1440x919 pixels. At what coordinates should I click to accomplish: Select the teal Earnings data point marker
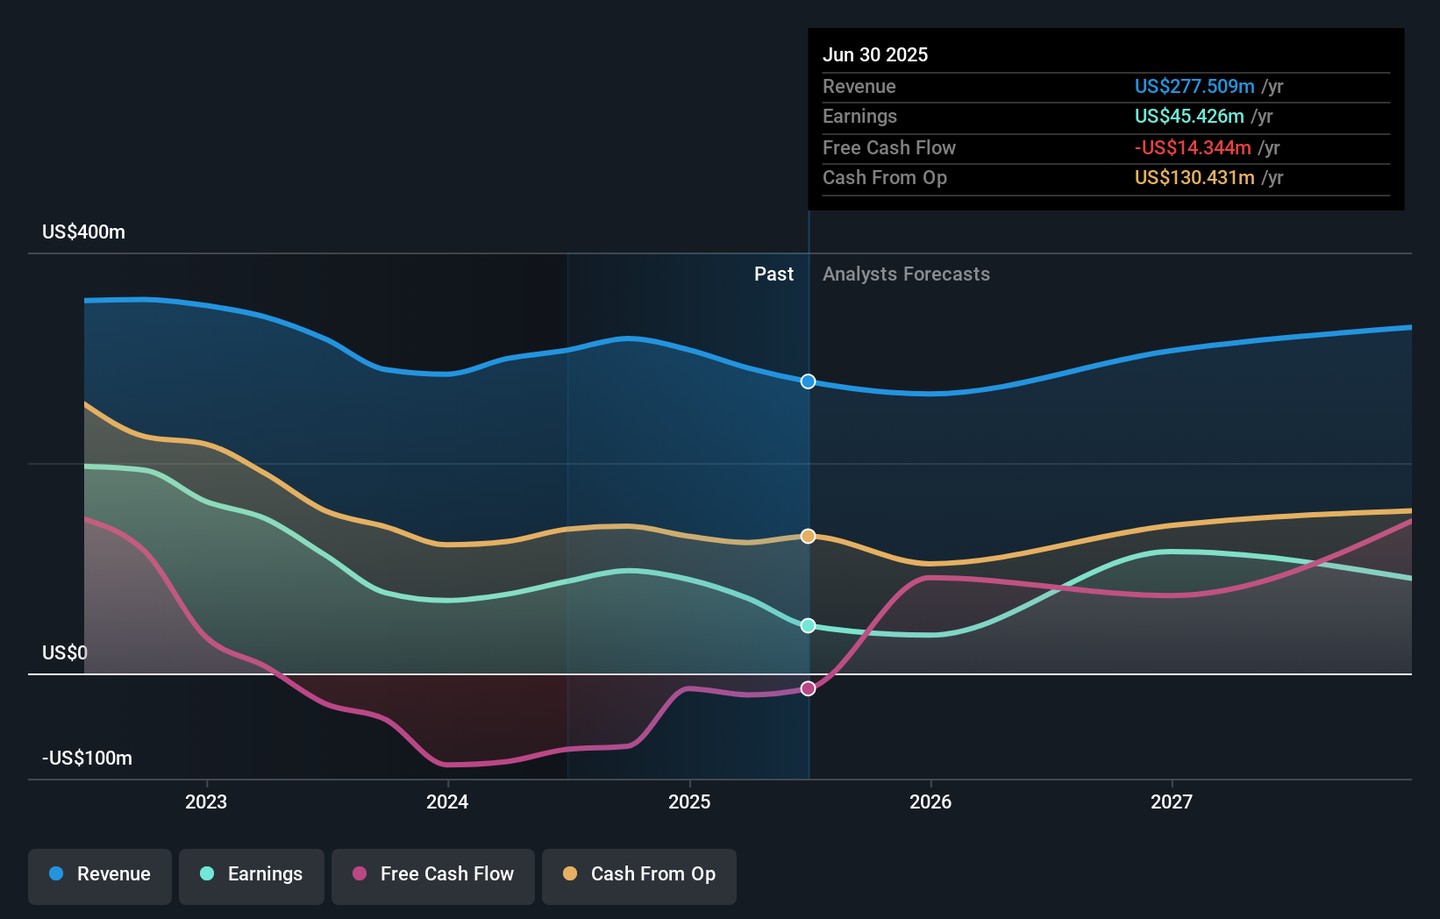[x=808, y=626]
